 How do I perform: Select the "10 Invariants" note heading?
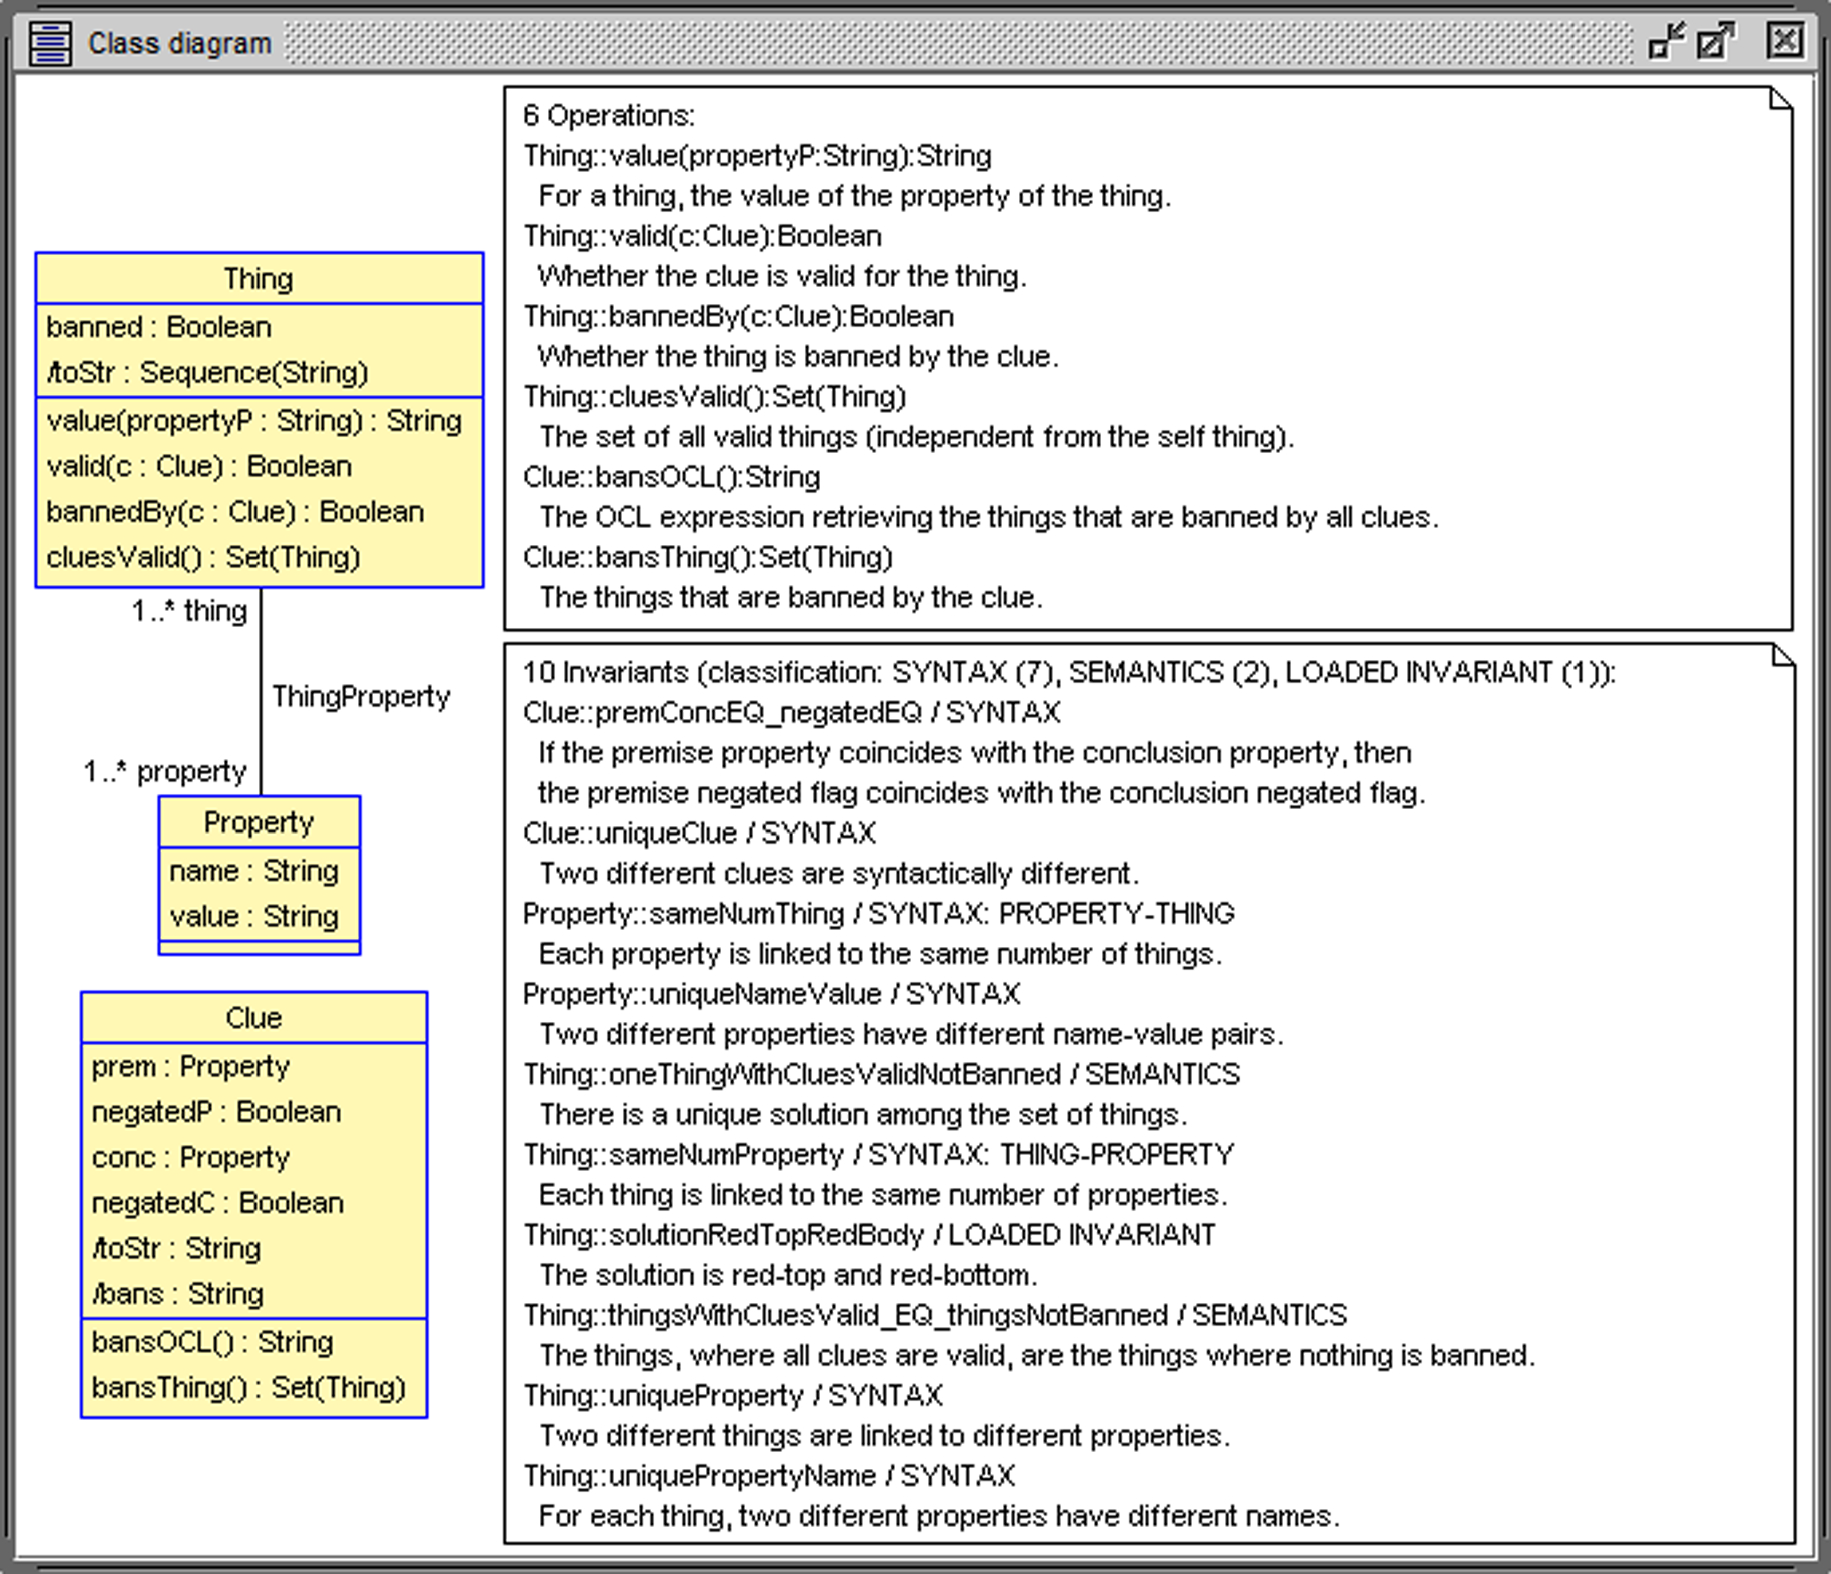point(1068,673)
